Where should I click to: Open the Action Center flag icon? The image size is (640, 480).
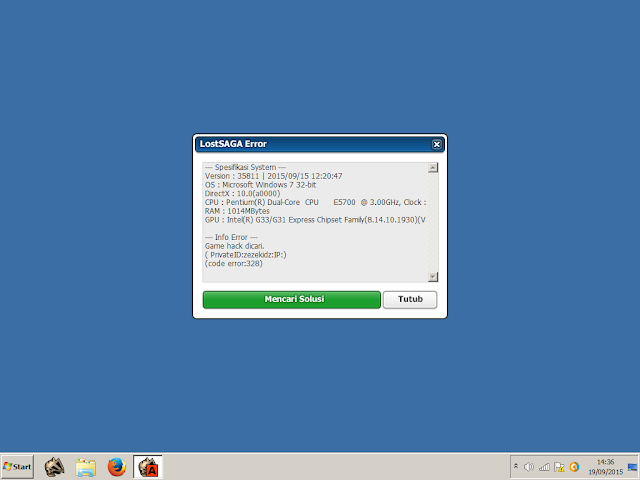coord(559,467)
